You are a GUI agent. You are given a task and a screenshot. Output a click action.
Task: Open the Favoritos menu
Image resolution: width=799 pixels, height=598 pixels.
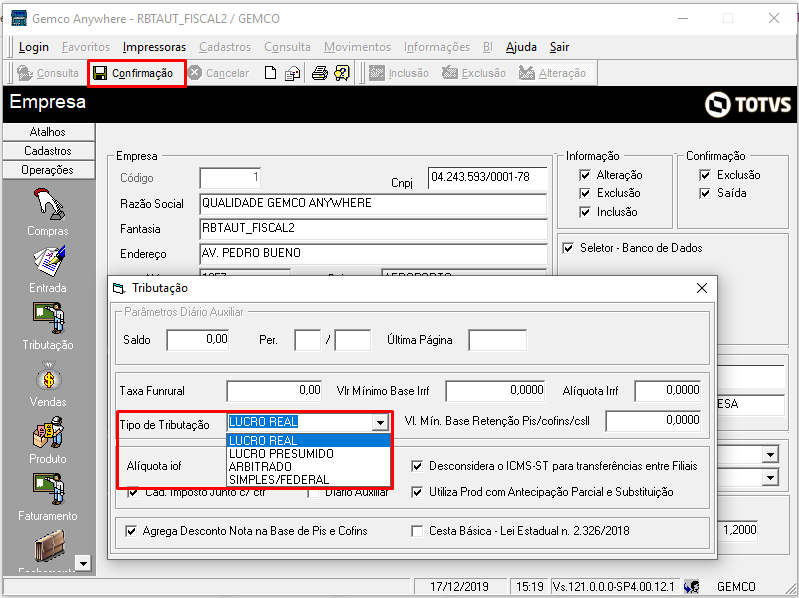tap(86, 47)
